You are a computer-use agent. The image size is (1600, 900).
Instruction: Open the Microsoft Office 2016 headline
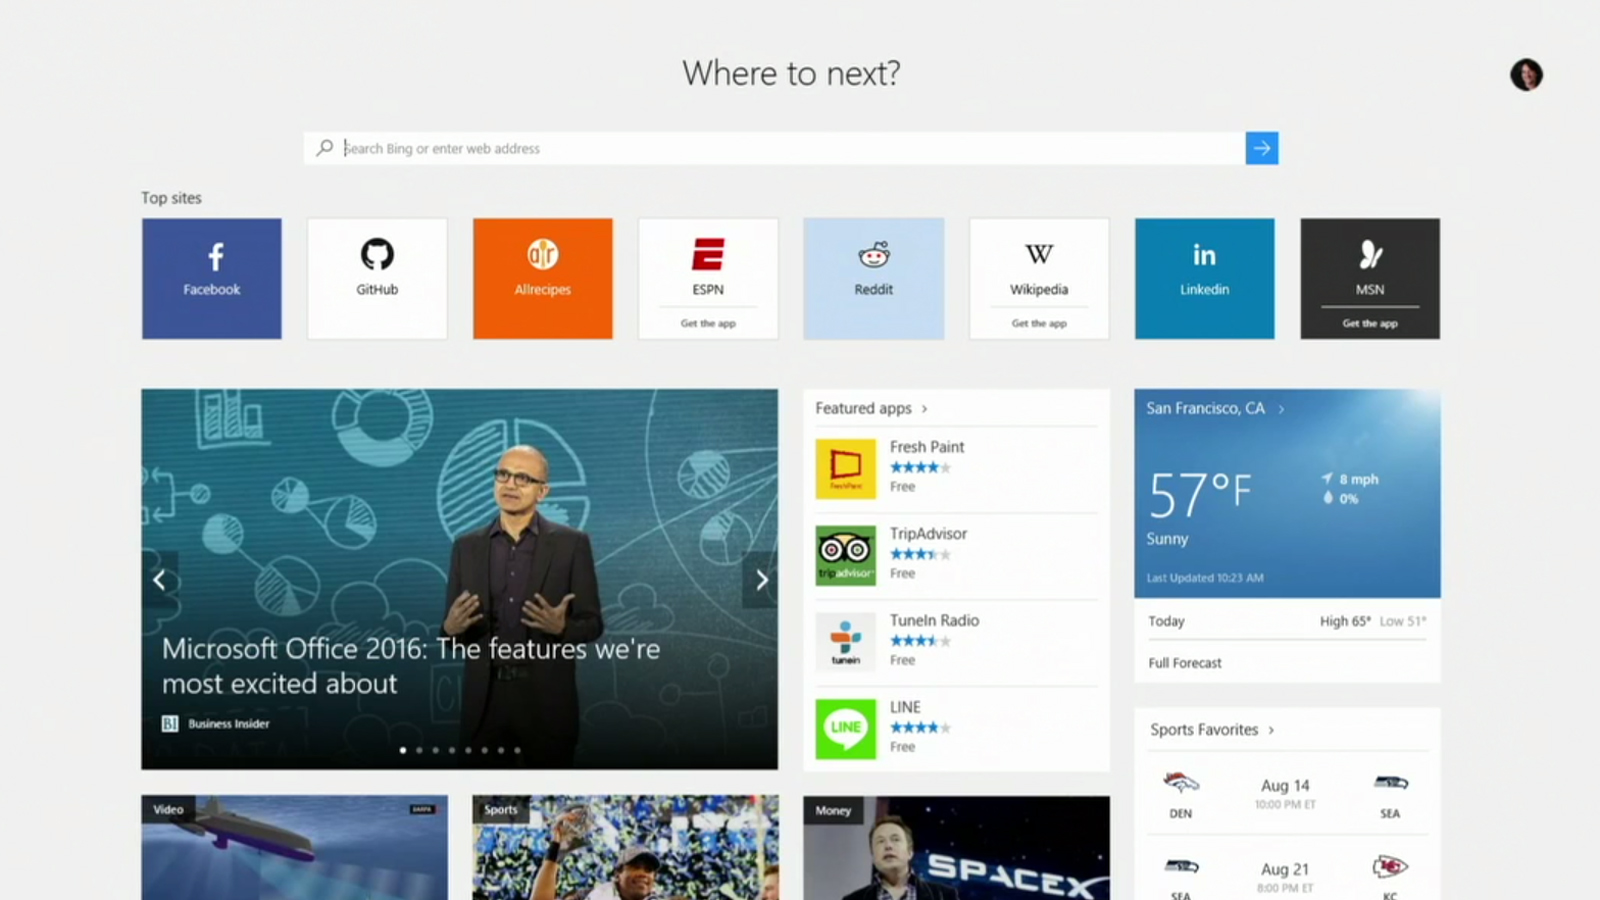pyautogui.click(x=411, y=666)
